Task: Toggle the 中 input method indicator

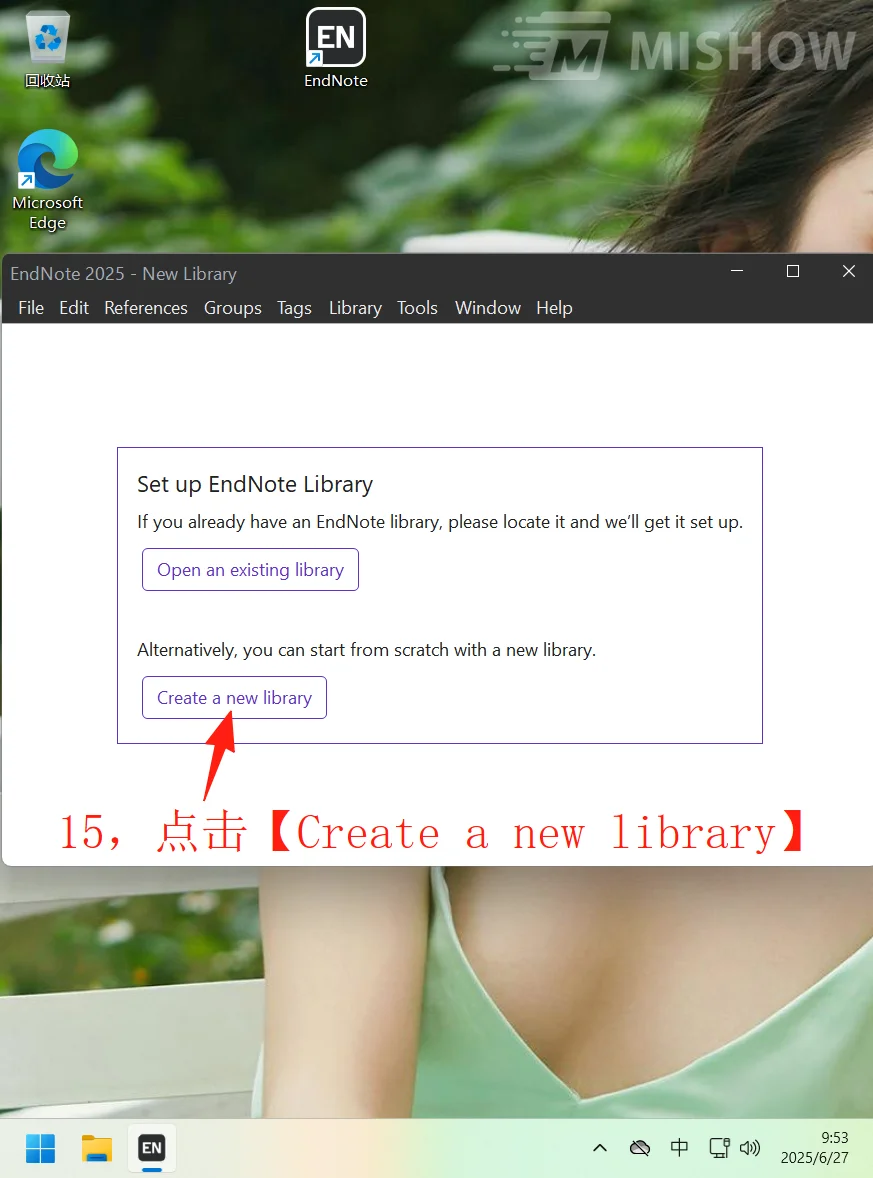Action: [679, 1148]
